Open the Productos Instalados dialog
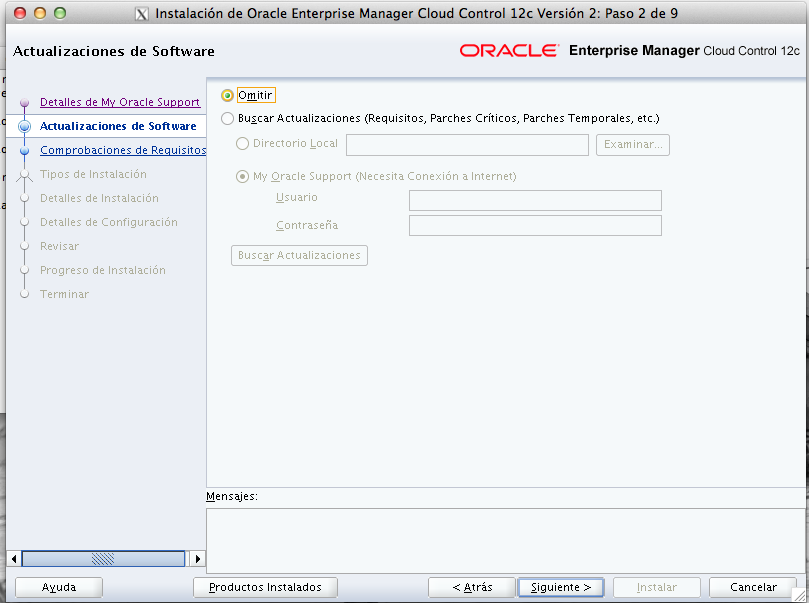This screenshot has height=603, width=809. coord(265,587)
